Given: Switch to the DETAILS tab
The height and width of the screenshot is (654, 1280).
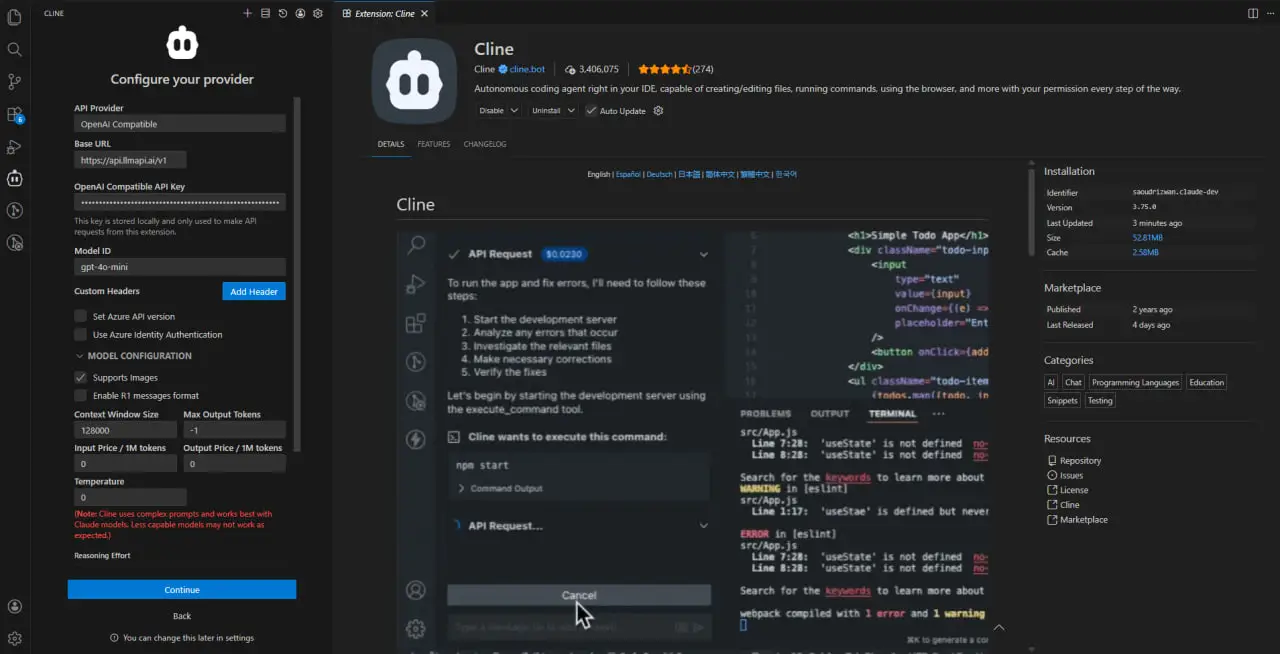Looking at the screenshot, I should coord(391,144).
